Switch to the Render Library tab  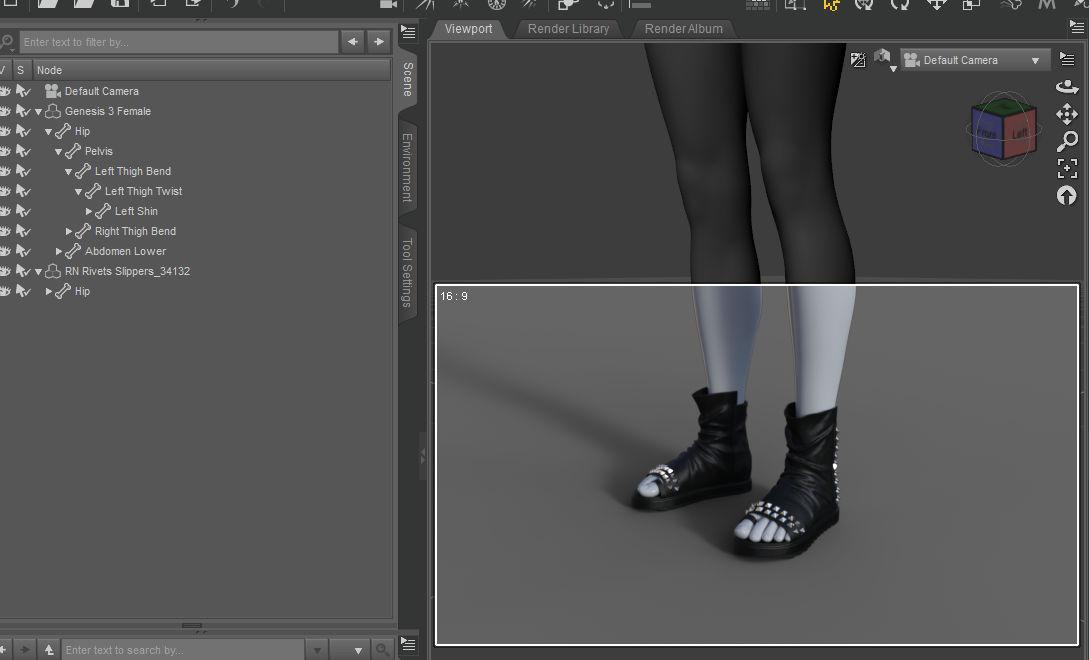pos(568,28)
